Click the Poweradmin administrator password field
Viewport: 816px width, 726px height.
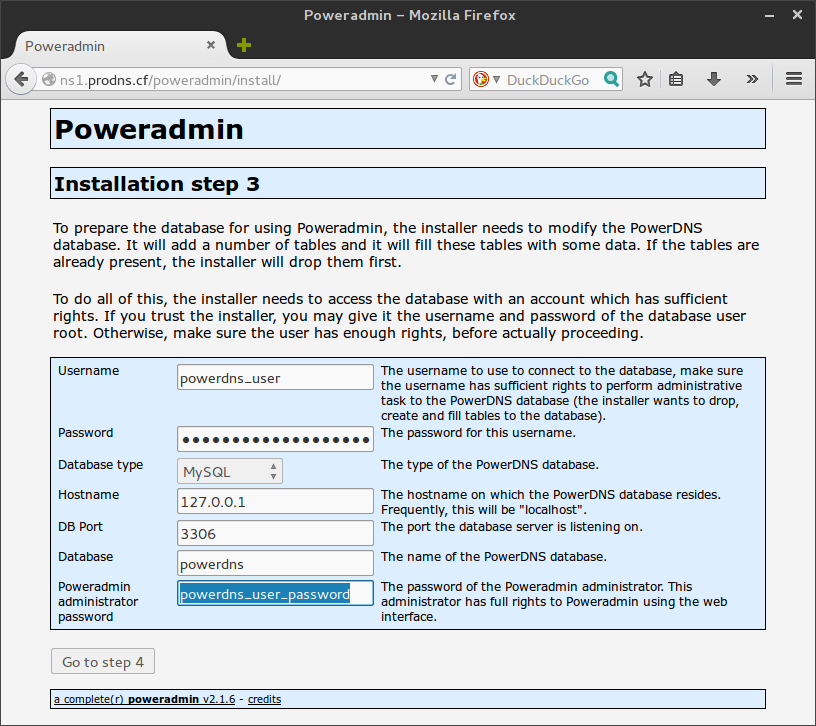(275, 593)
